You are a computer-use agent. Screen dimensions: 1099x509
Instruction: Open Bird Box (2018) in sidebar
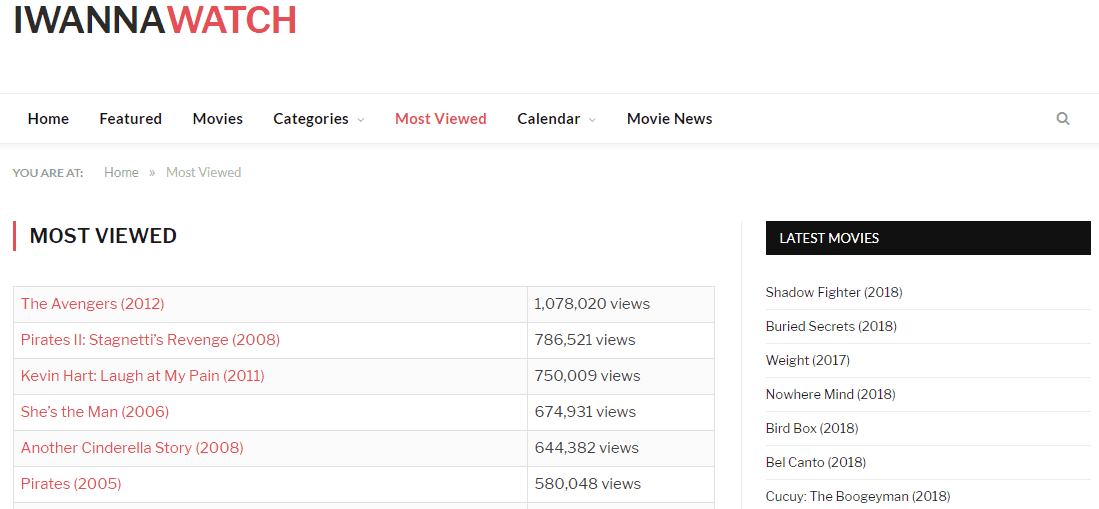coord(812,428)
